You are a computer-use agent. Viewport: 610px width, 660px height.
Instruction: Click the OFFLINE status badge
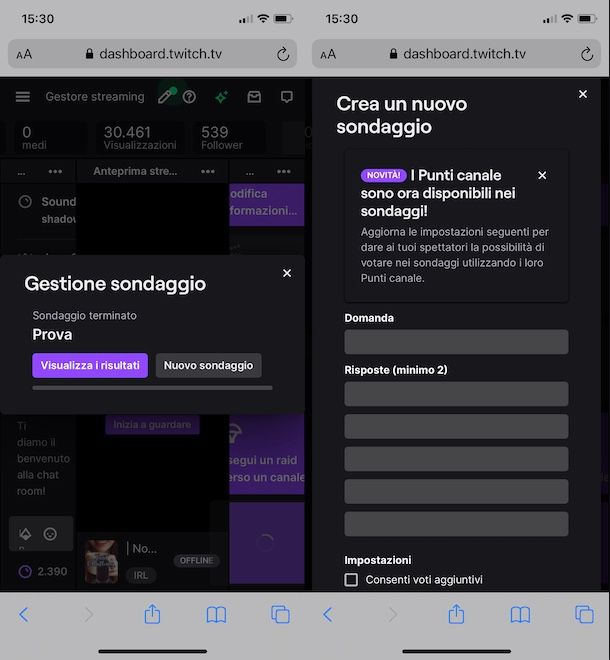(196, 560)
